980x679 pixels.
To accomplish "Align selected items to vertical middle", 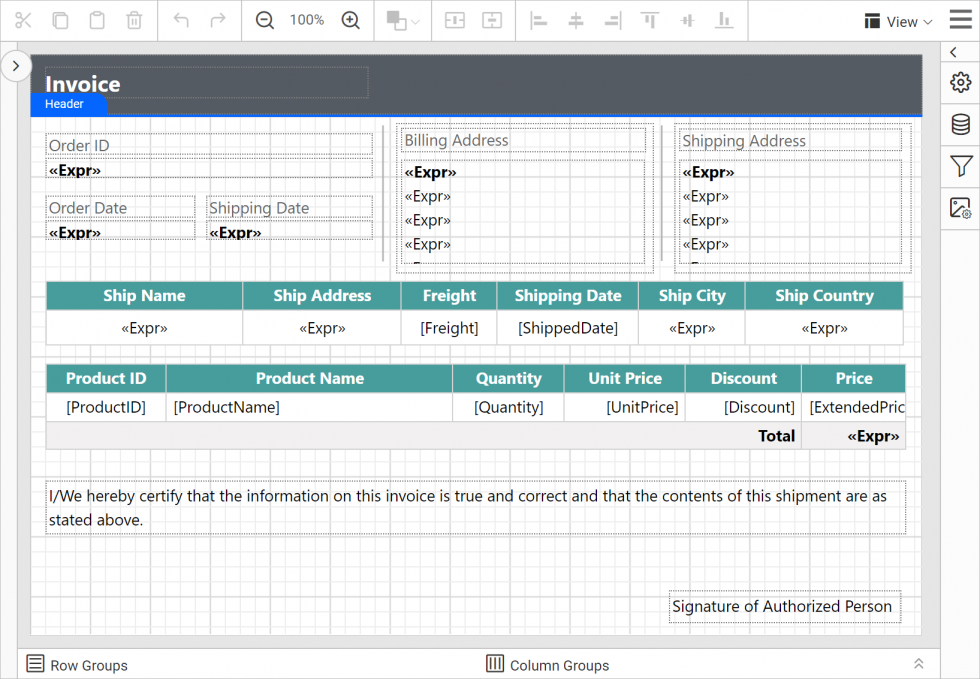I will click(688, 21).
